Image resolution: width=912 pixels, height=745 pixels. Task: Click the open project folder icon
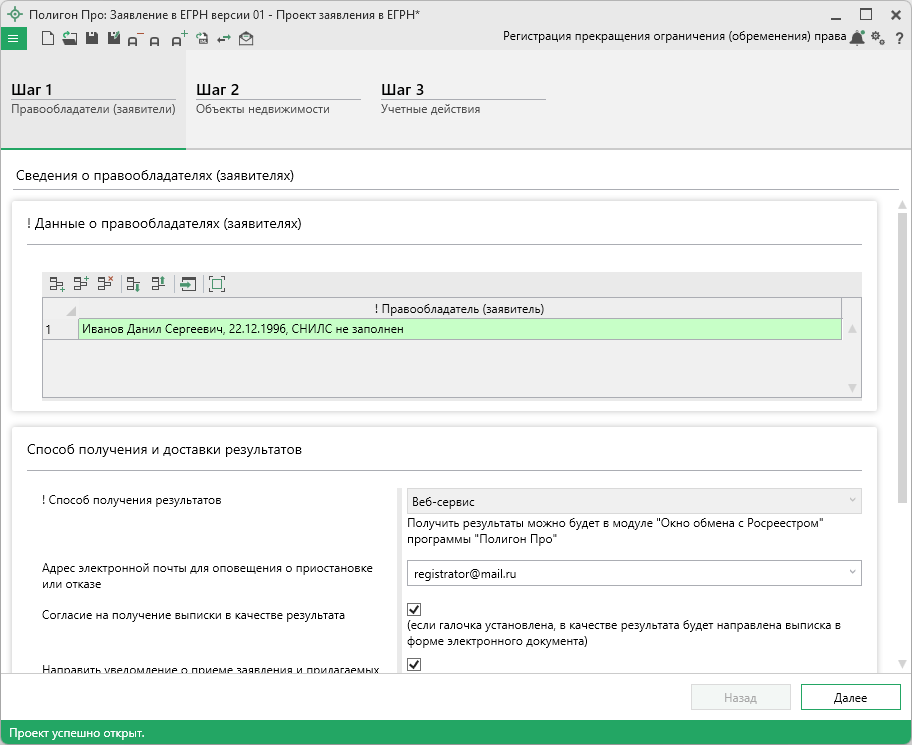click(x=69, y=39)
